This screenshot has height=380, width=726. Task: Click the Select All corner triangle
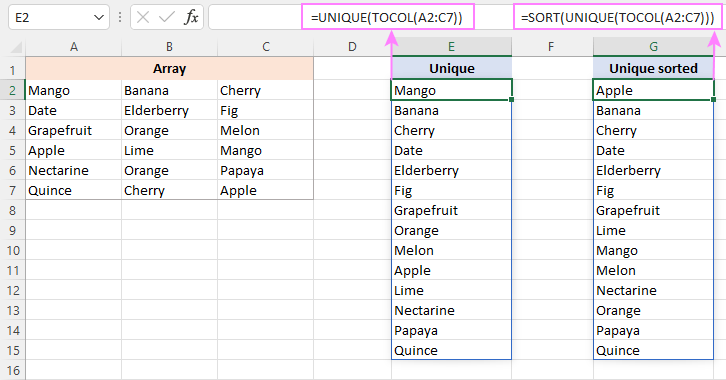16,47
